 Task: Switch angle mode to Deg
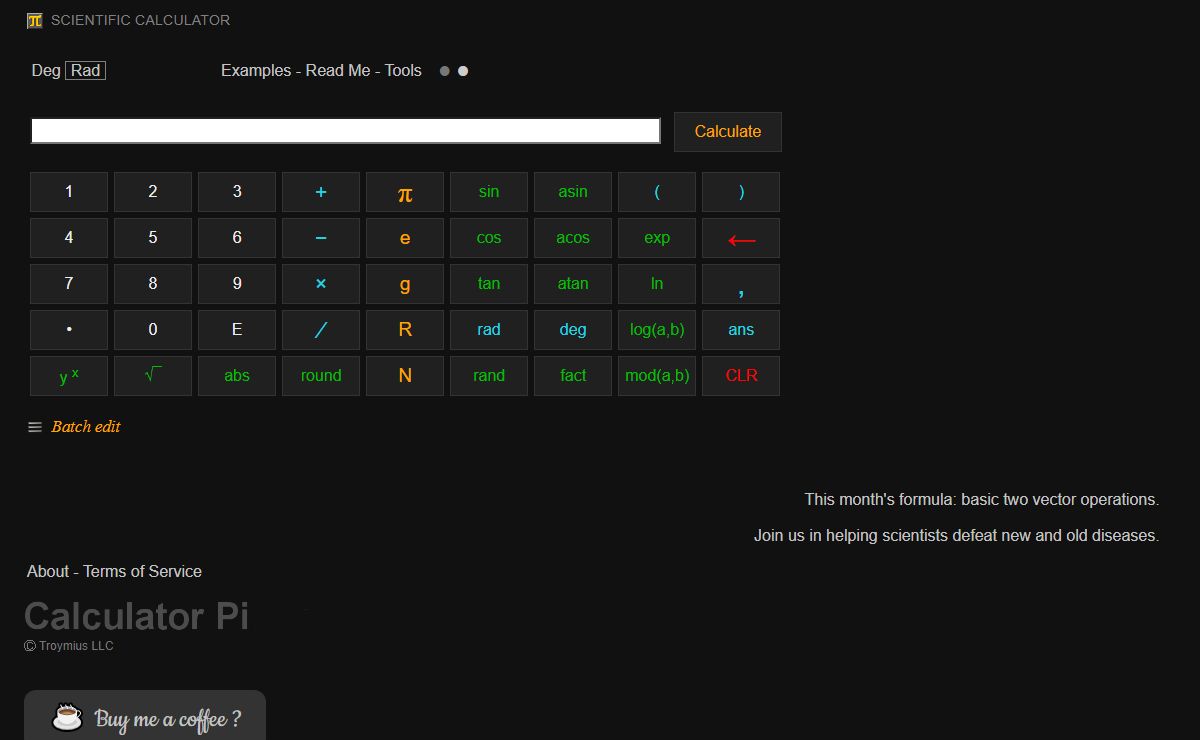coord(46,71)
